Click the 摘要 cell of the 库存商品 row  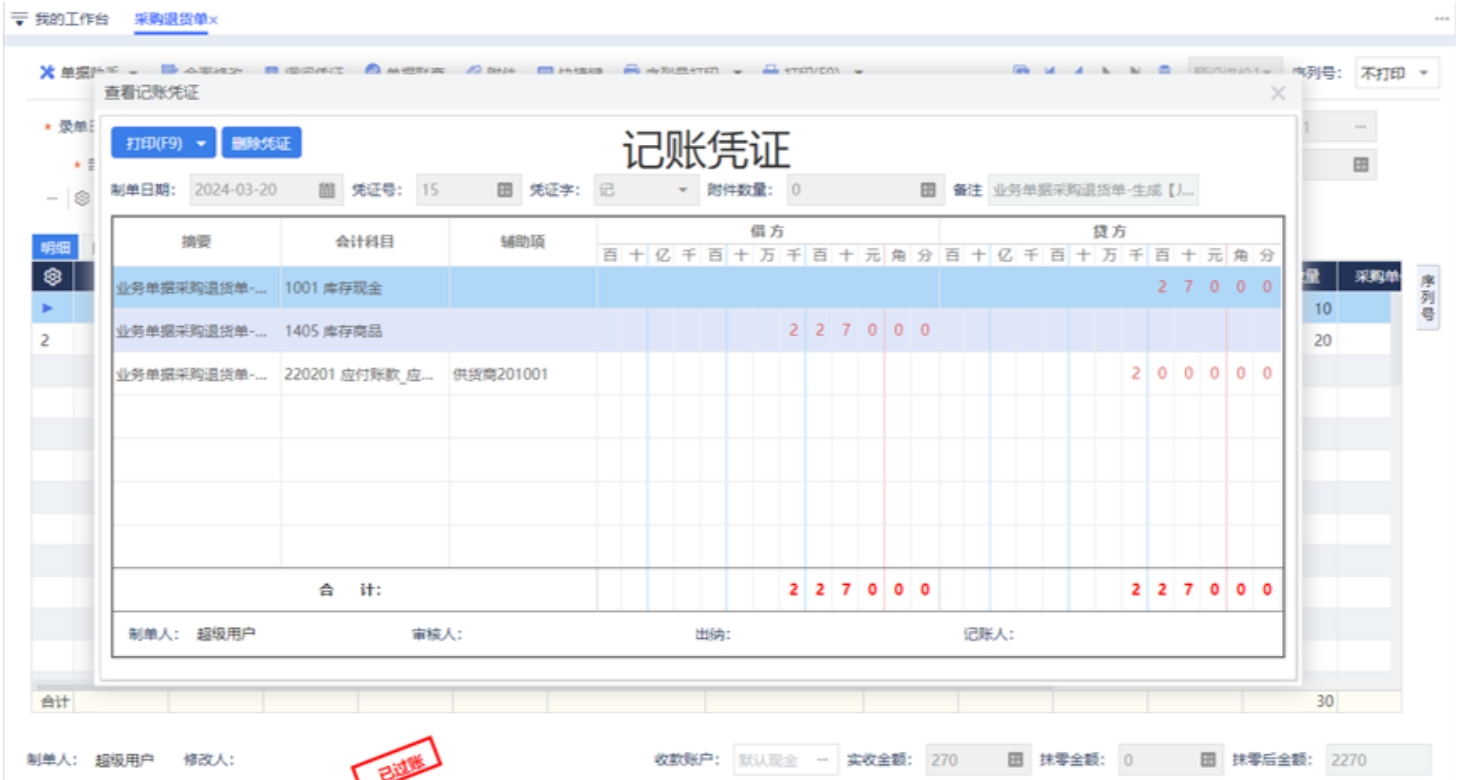point(196,331)
